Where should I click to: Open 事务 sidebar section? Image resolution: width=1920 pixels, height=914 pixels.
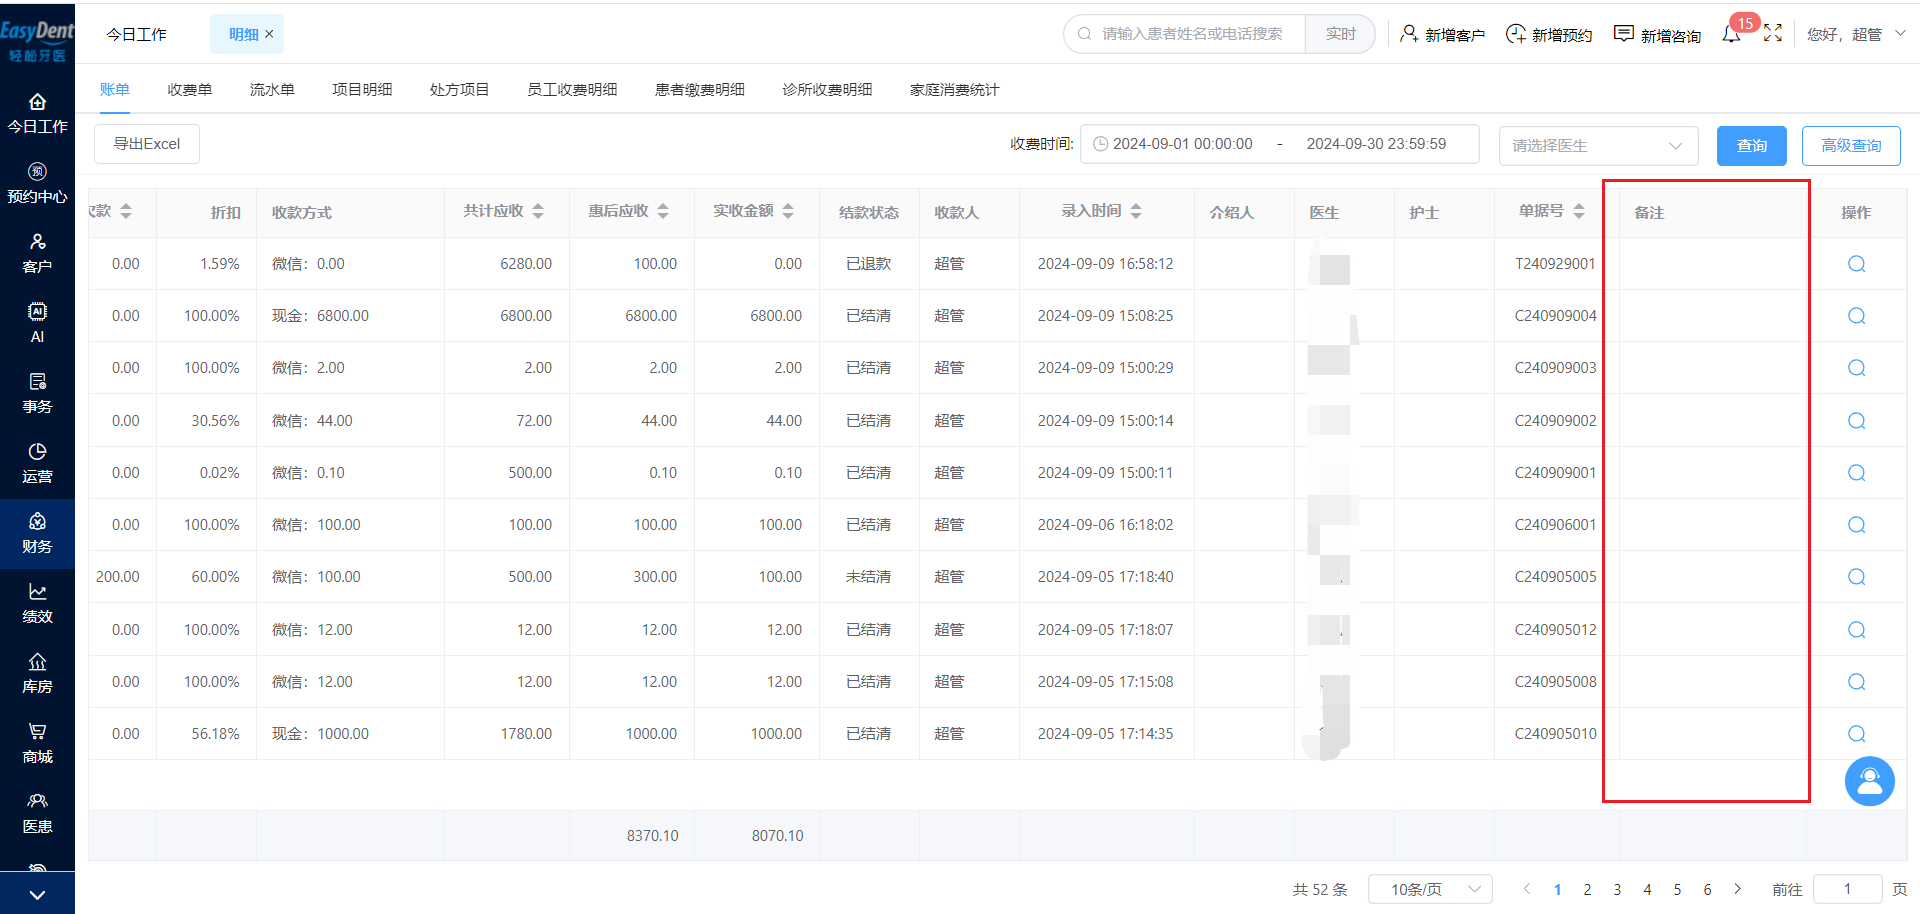point(37,393)
